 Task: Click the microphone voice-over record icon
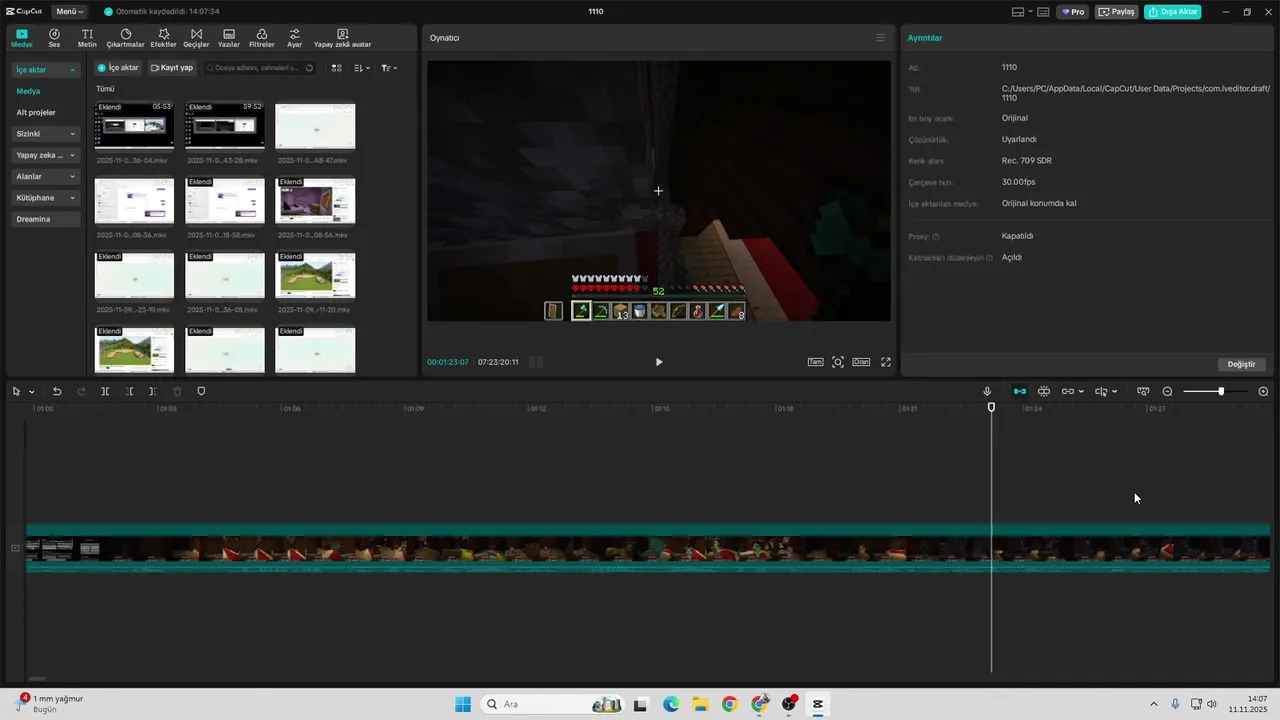[987, 391]
